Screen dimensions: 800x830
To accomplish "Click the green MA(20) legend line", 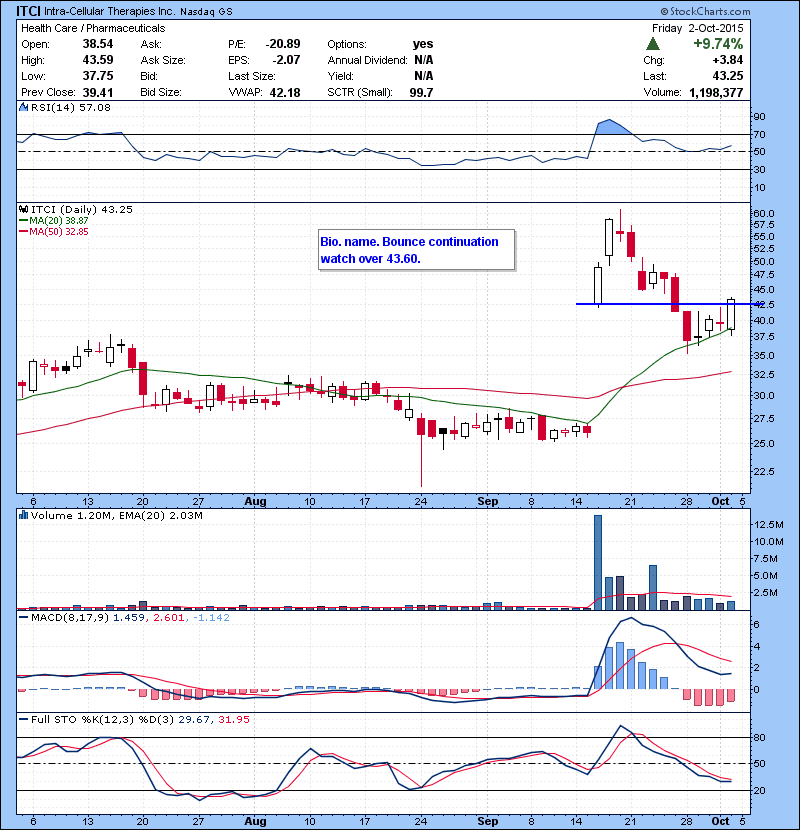I will pyautogui.click(x=24, y=220).
